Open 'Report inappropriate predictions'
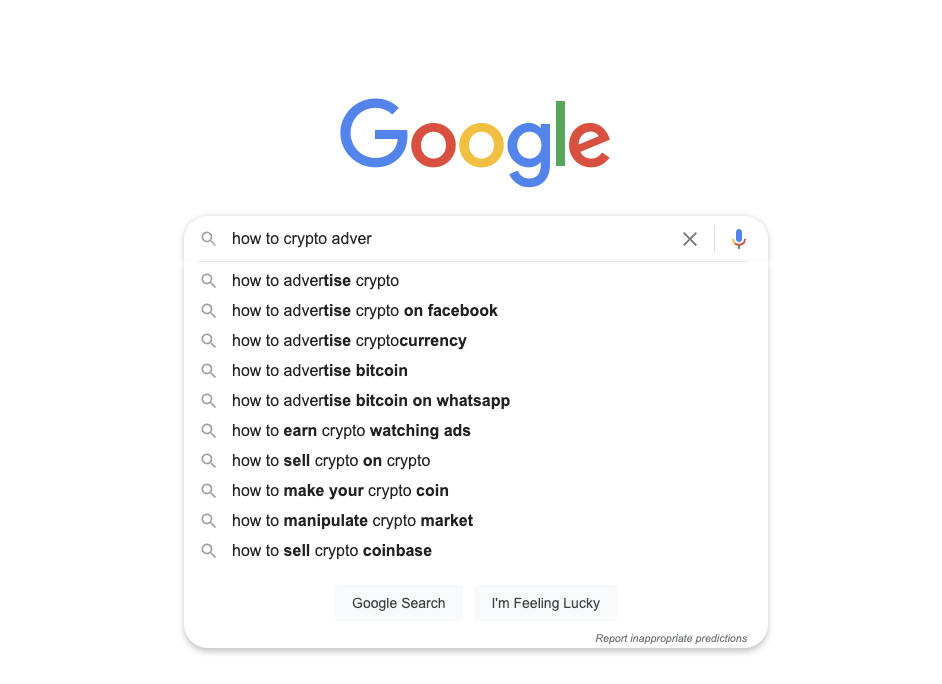Viewport: 942px width, 684px height. [671, 638]
